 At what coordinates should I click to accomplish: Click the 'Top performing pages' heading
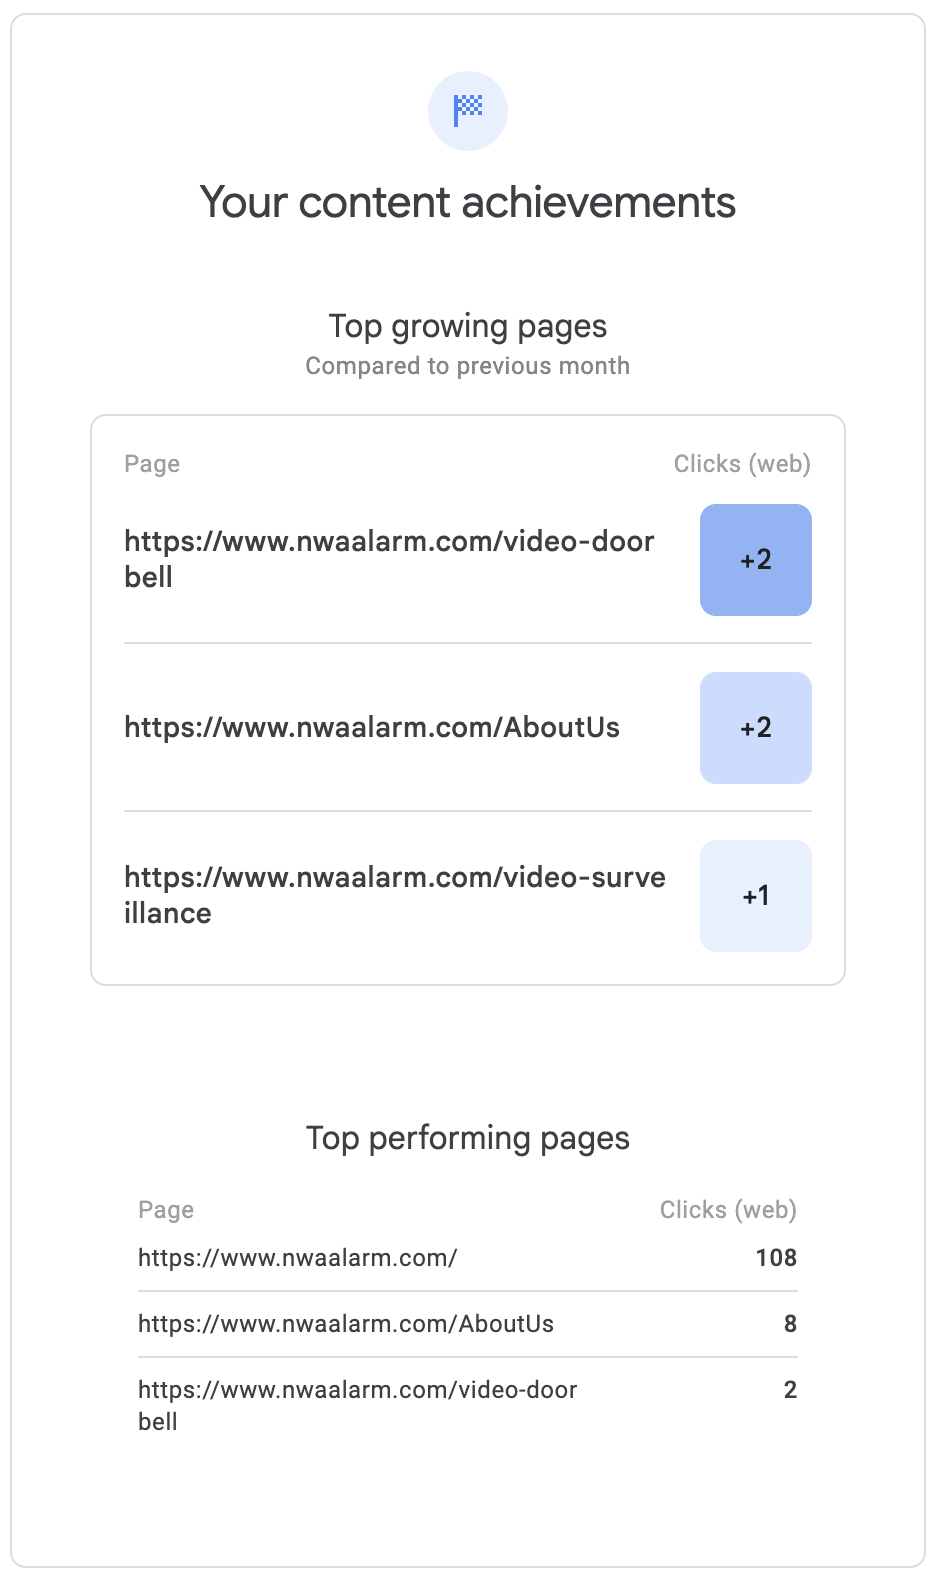pyautogui.click(x=468, y=1138)
